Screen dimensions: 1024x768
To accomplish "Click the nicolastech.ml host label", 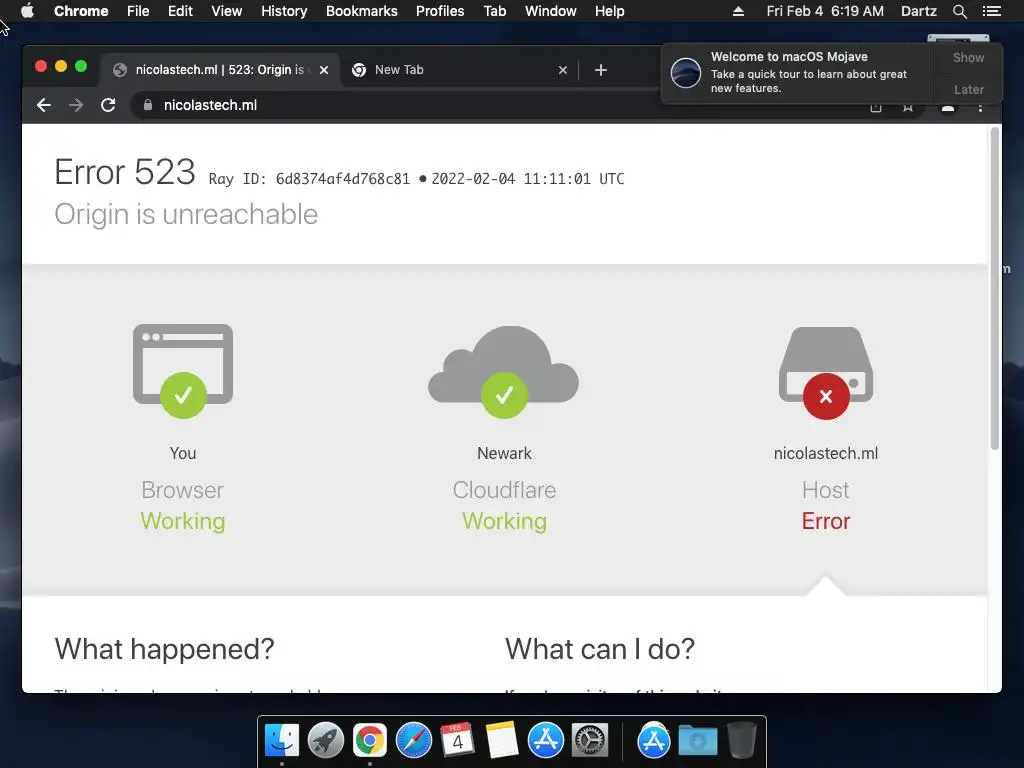I will [825, 453].
